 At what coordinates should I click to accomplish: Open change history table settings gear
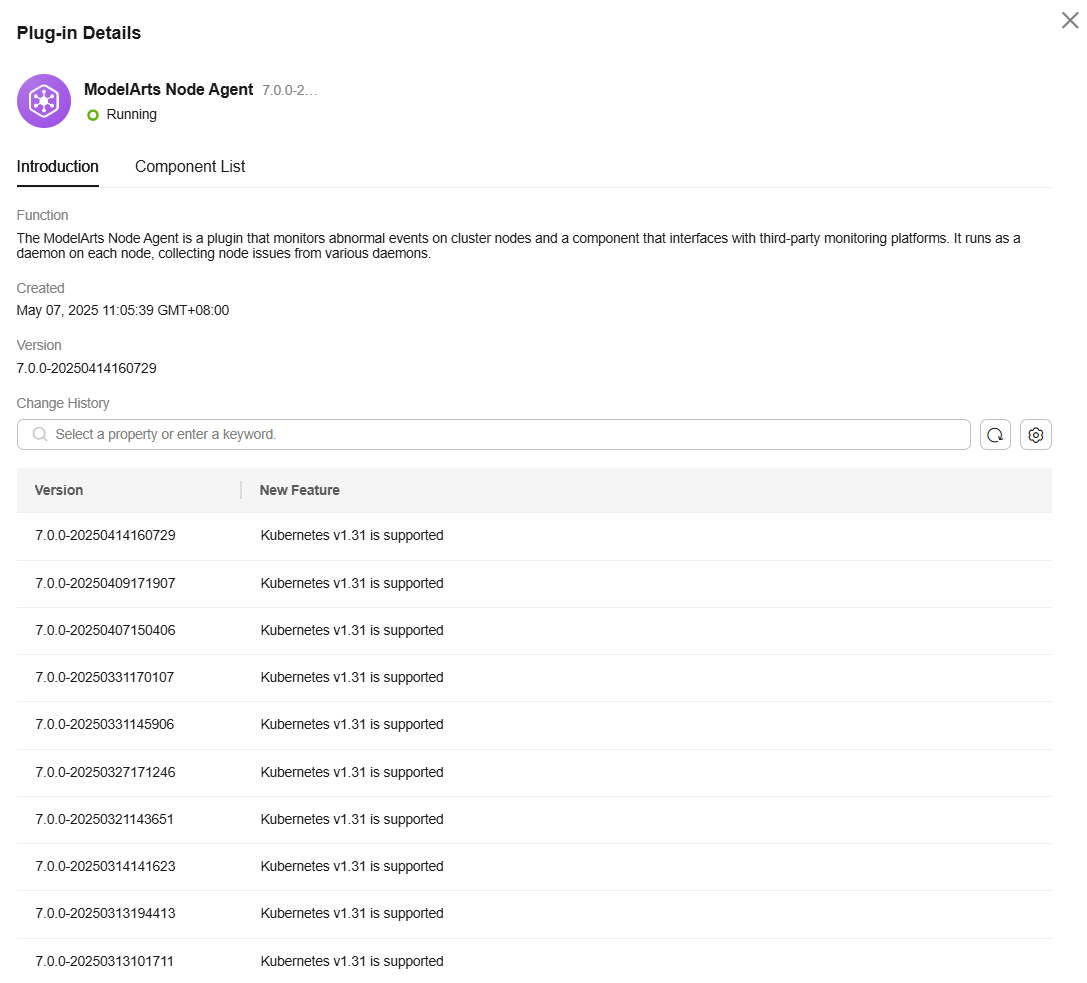pyautogui.click(x=1036, y=435)
